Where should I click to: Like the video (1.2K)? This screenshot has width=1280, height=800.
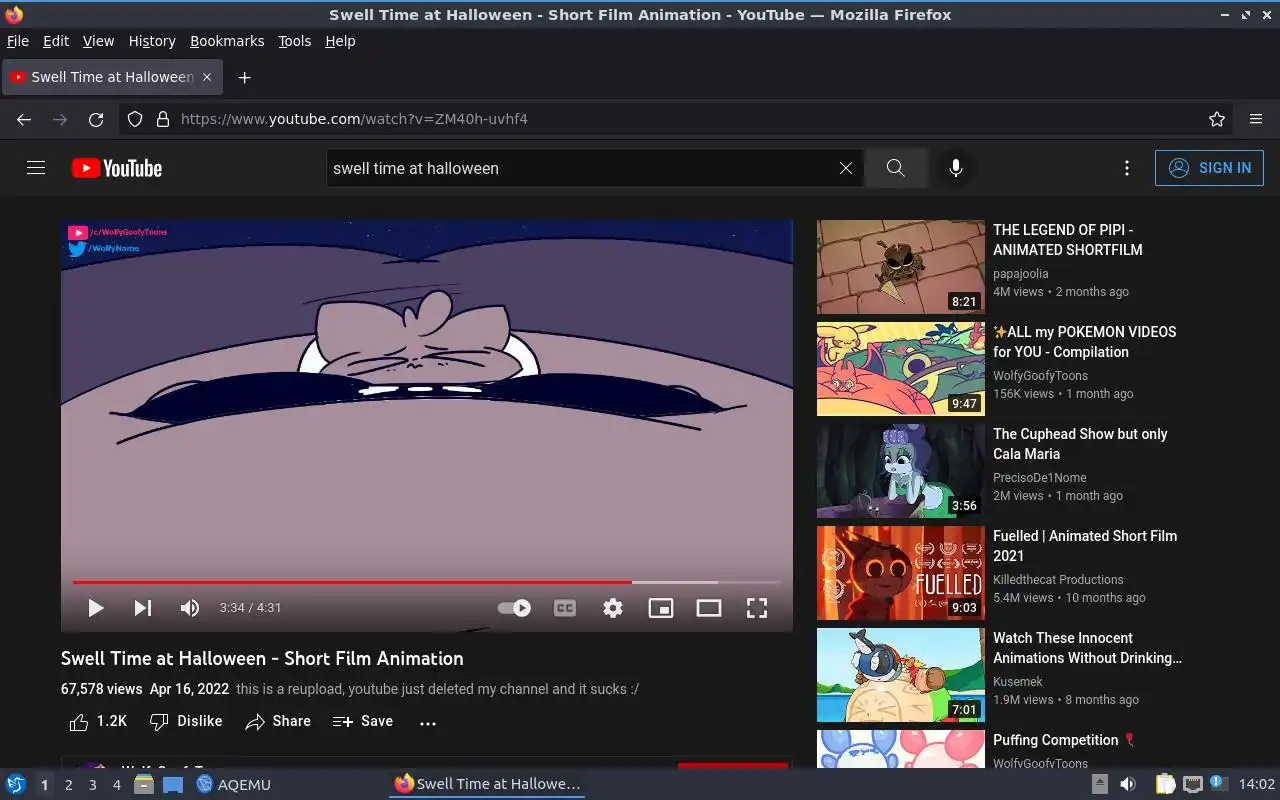(x=98, y=721)
